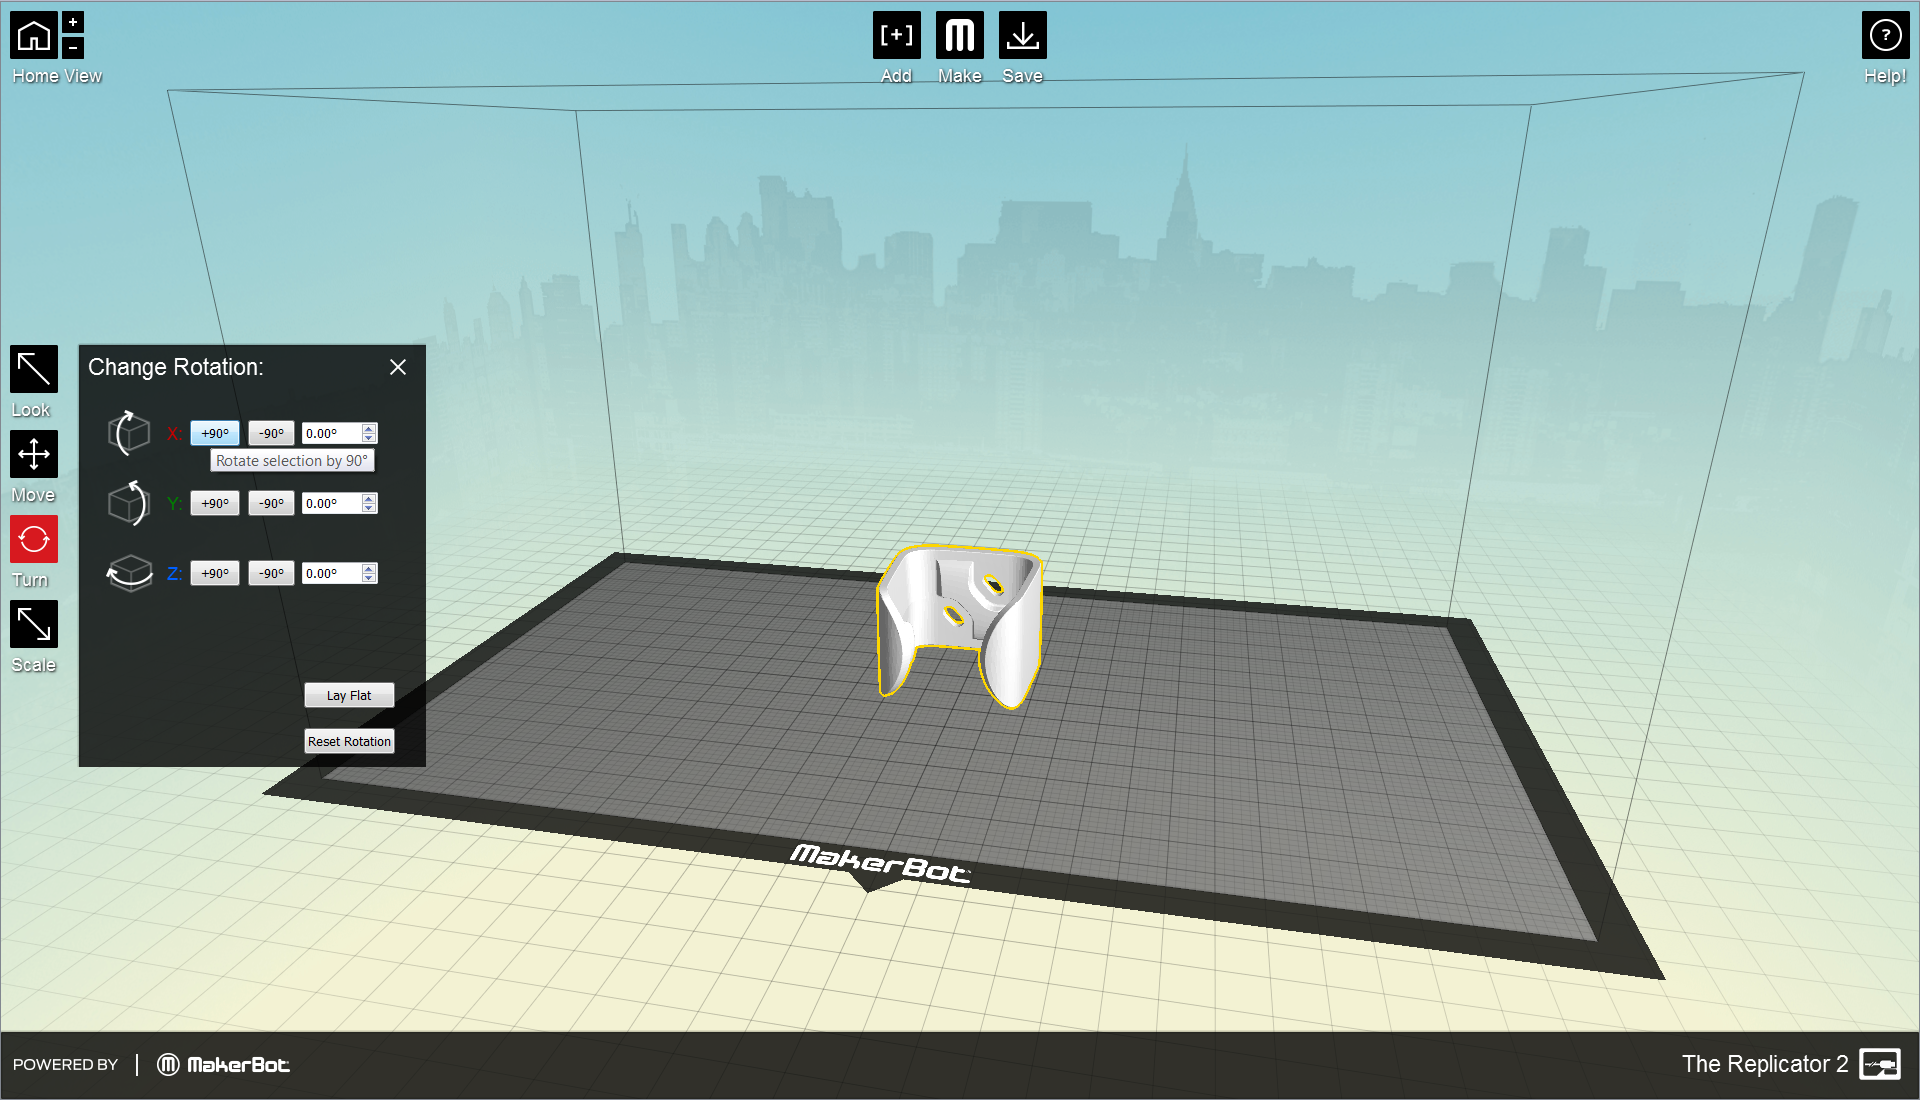The height and width of the screenshot is (1100, 1920).
Task: Open the Add model tool
Action: tap(896, 36)
